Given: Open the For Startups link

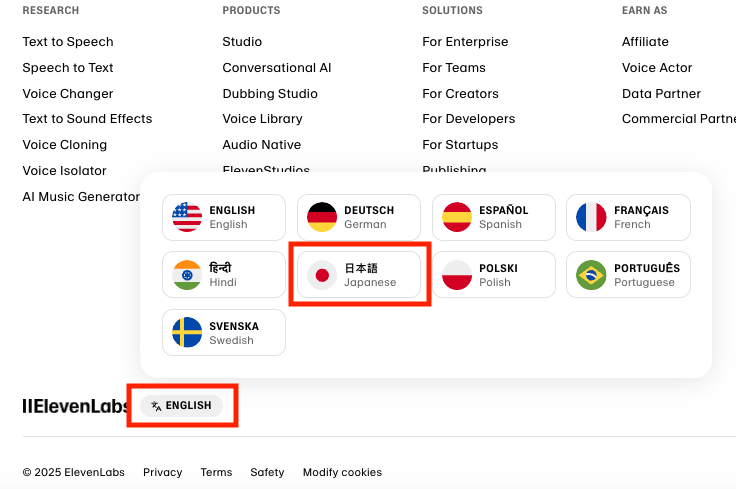Looking at the screenshot, I should tap(460, 145).
